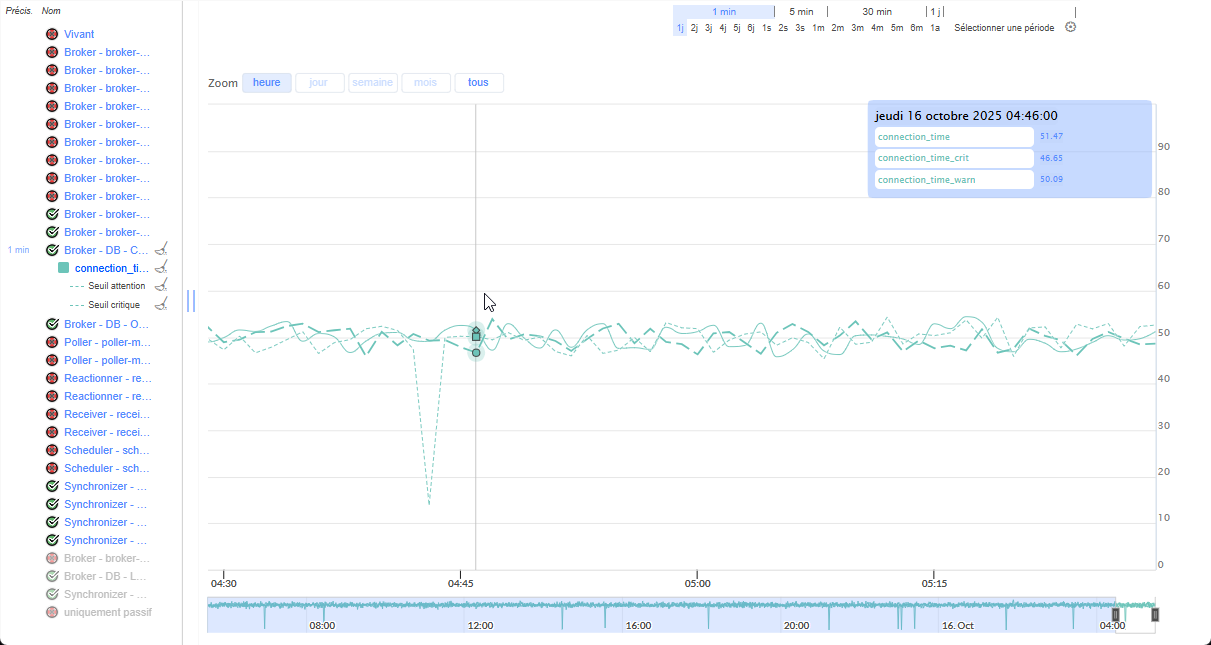Select the 1m period tab

click(818, 28)
